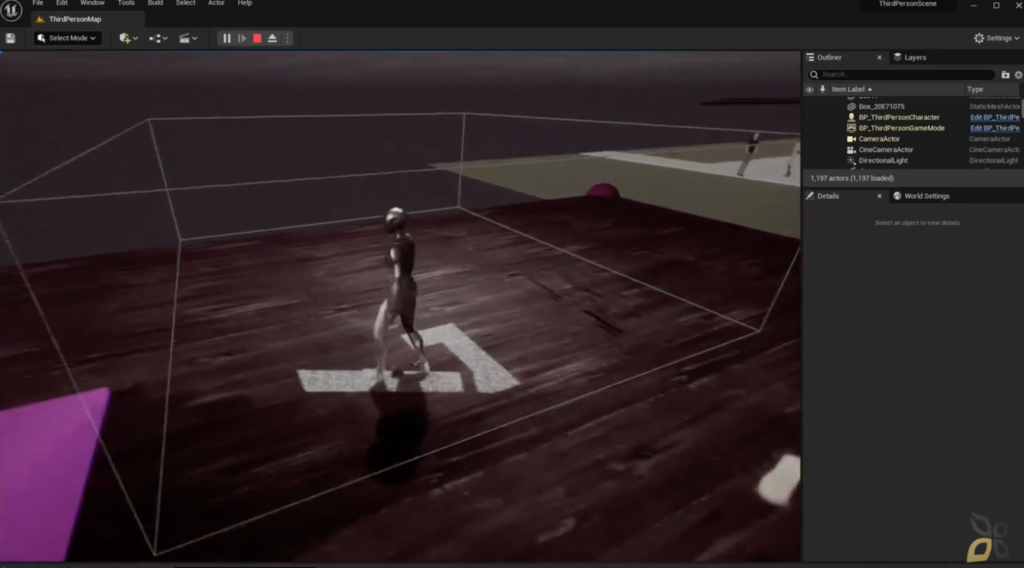Click the CineCameraActor icon

(x=851, y=150)
